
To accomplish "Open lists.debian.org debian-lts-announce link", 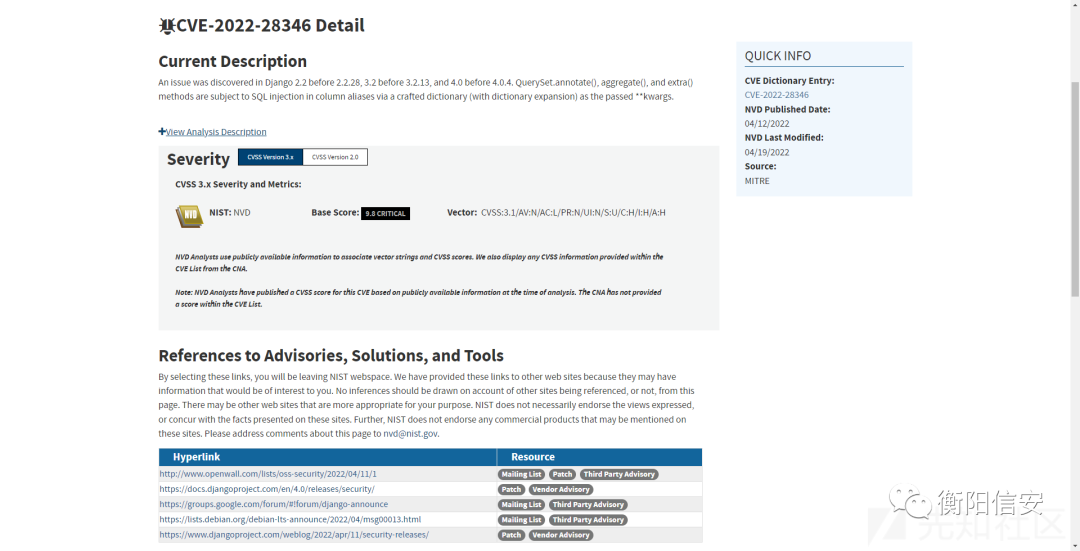I will 290,519.
